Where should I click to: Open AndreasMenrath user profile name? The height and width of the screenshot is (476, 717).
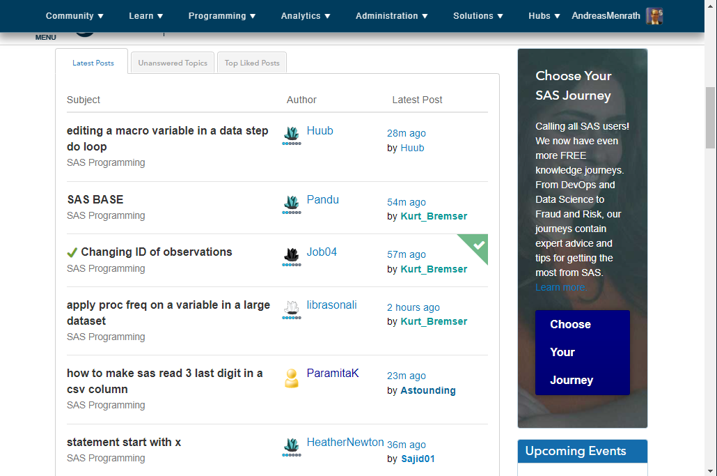pyautogui.click(x=605, y=16)
